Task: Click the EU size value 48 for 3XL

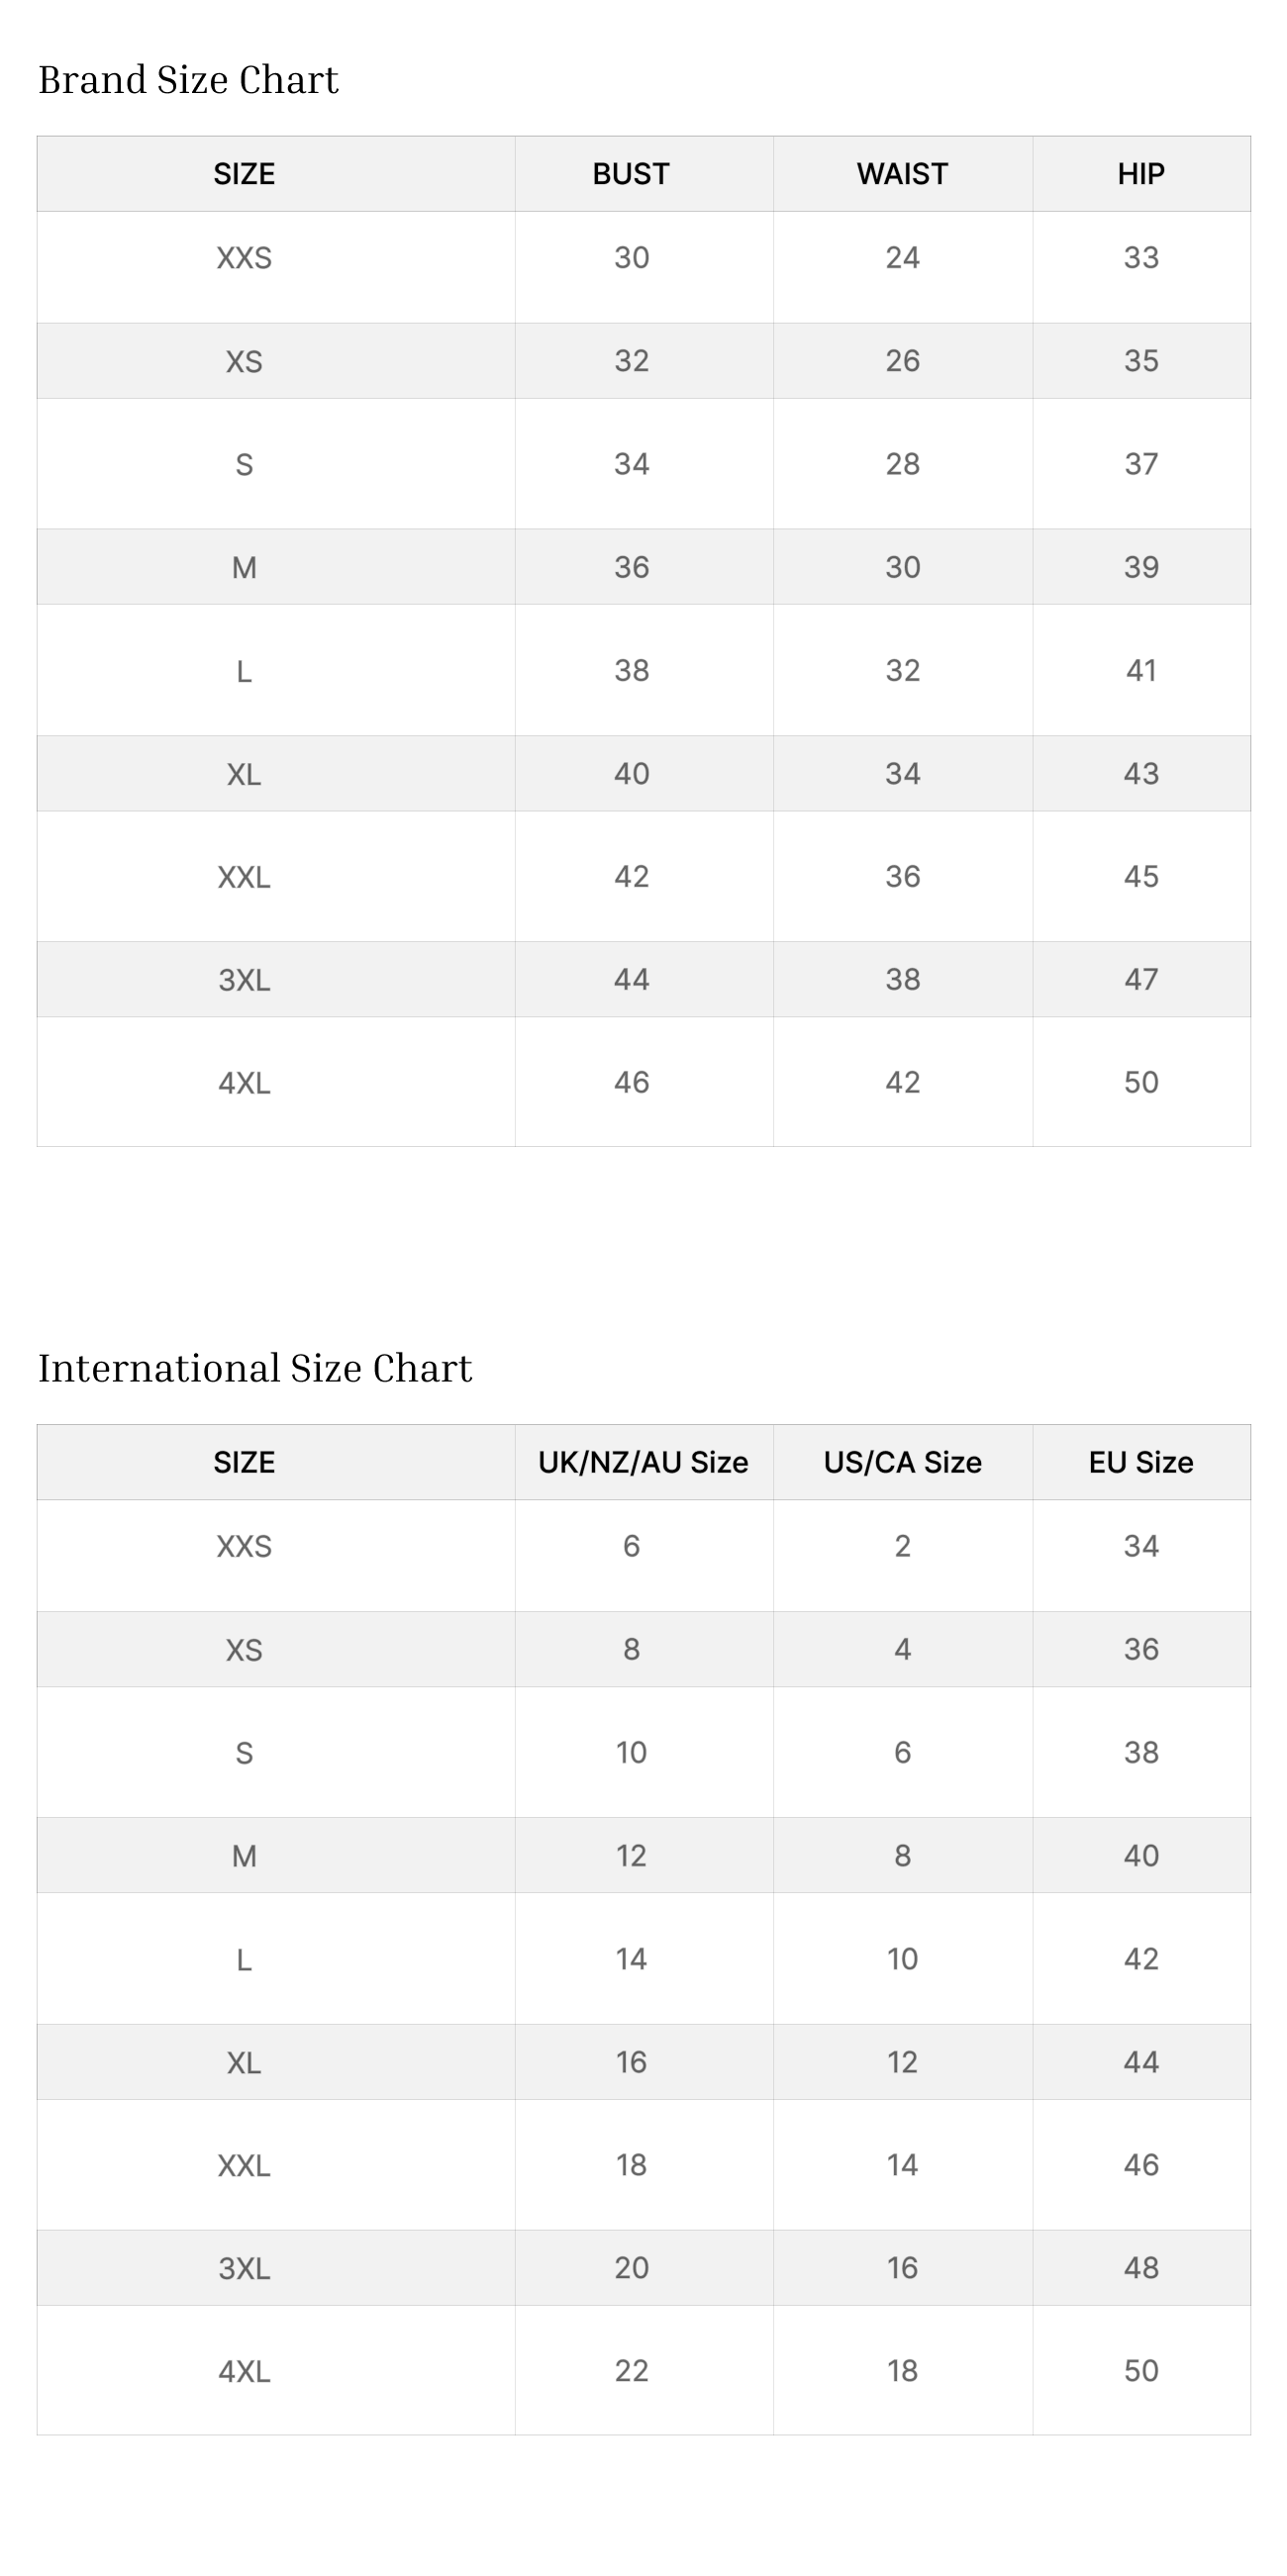Action: tap(1141, 2267)
